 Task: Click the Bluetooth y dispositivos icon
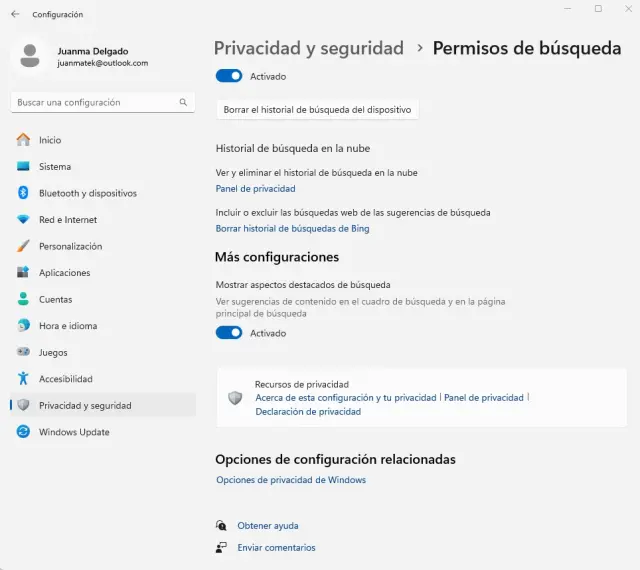click(23, 193)
